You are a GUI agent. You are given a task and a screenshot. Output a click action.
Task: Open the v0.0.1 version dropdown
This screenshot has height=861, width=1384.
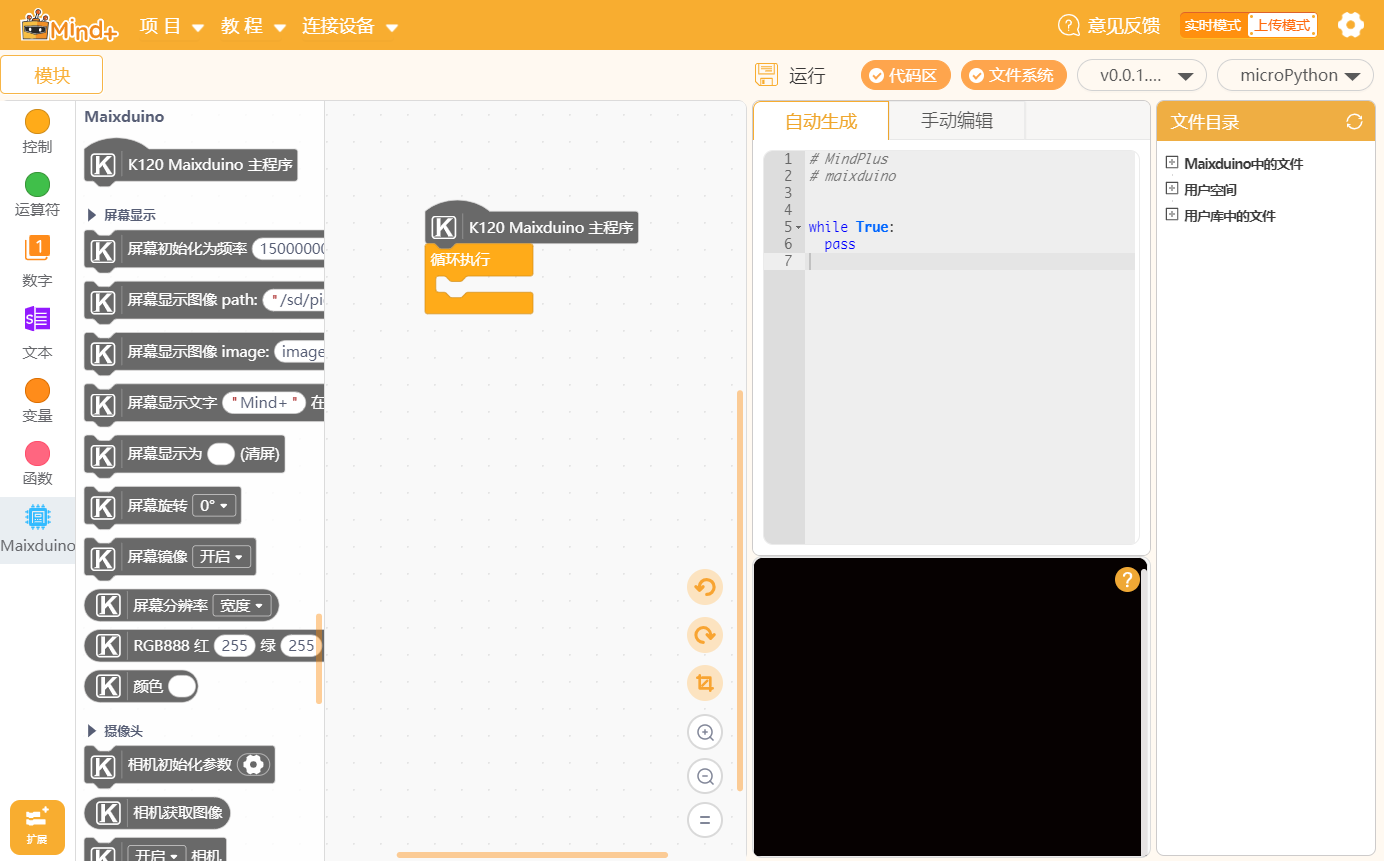[x=1142, y=75]
